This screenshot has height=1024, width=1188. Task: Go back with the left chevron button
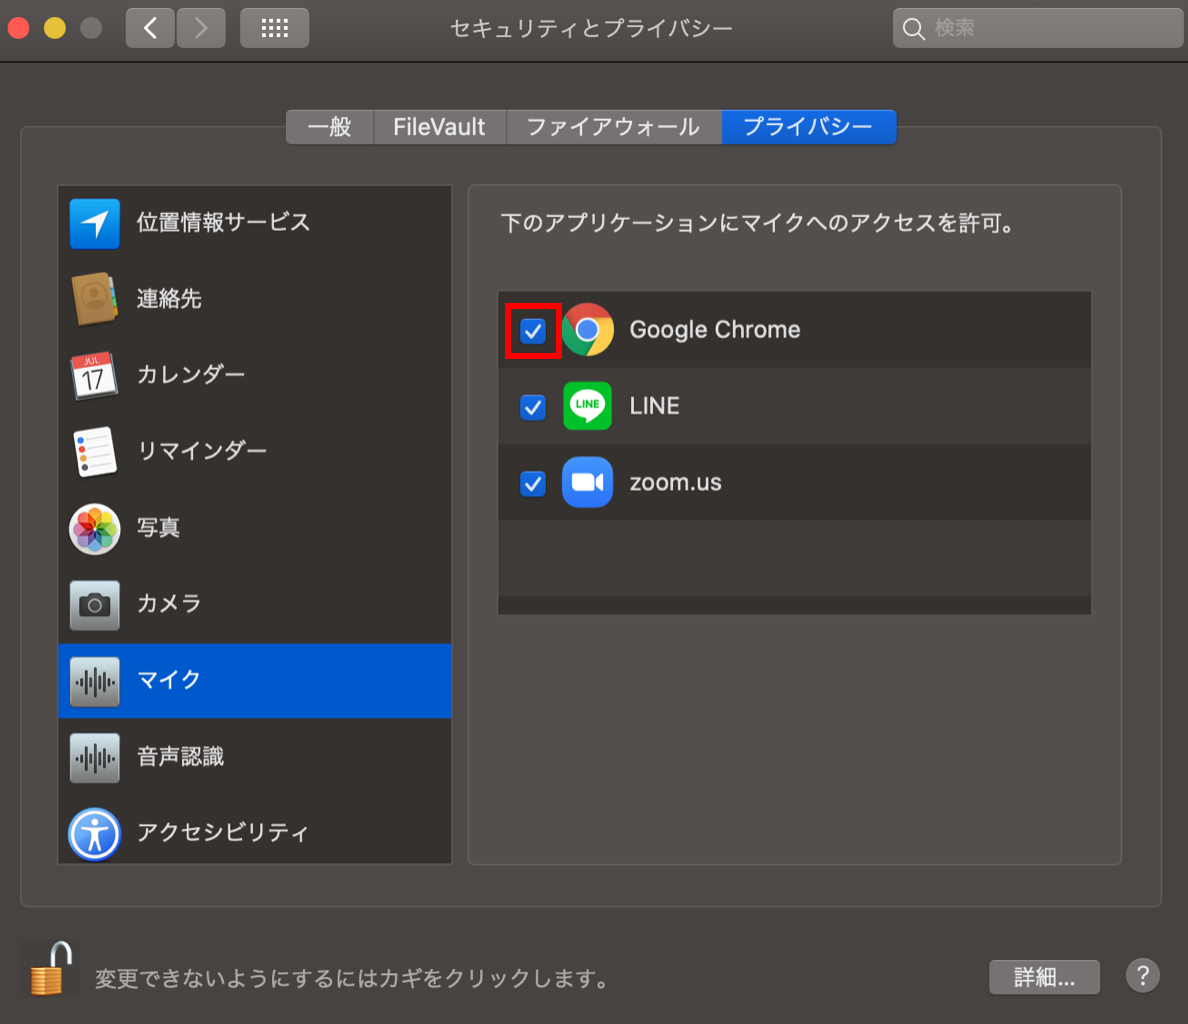[x=150, y=28]
